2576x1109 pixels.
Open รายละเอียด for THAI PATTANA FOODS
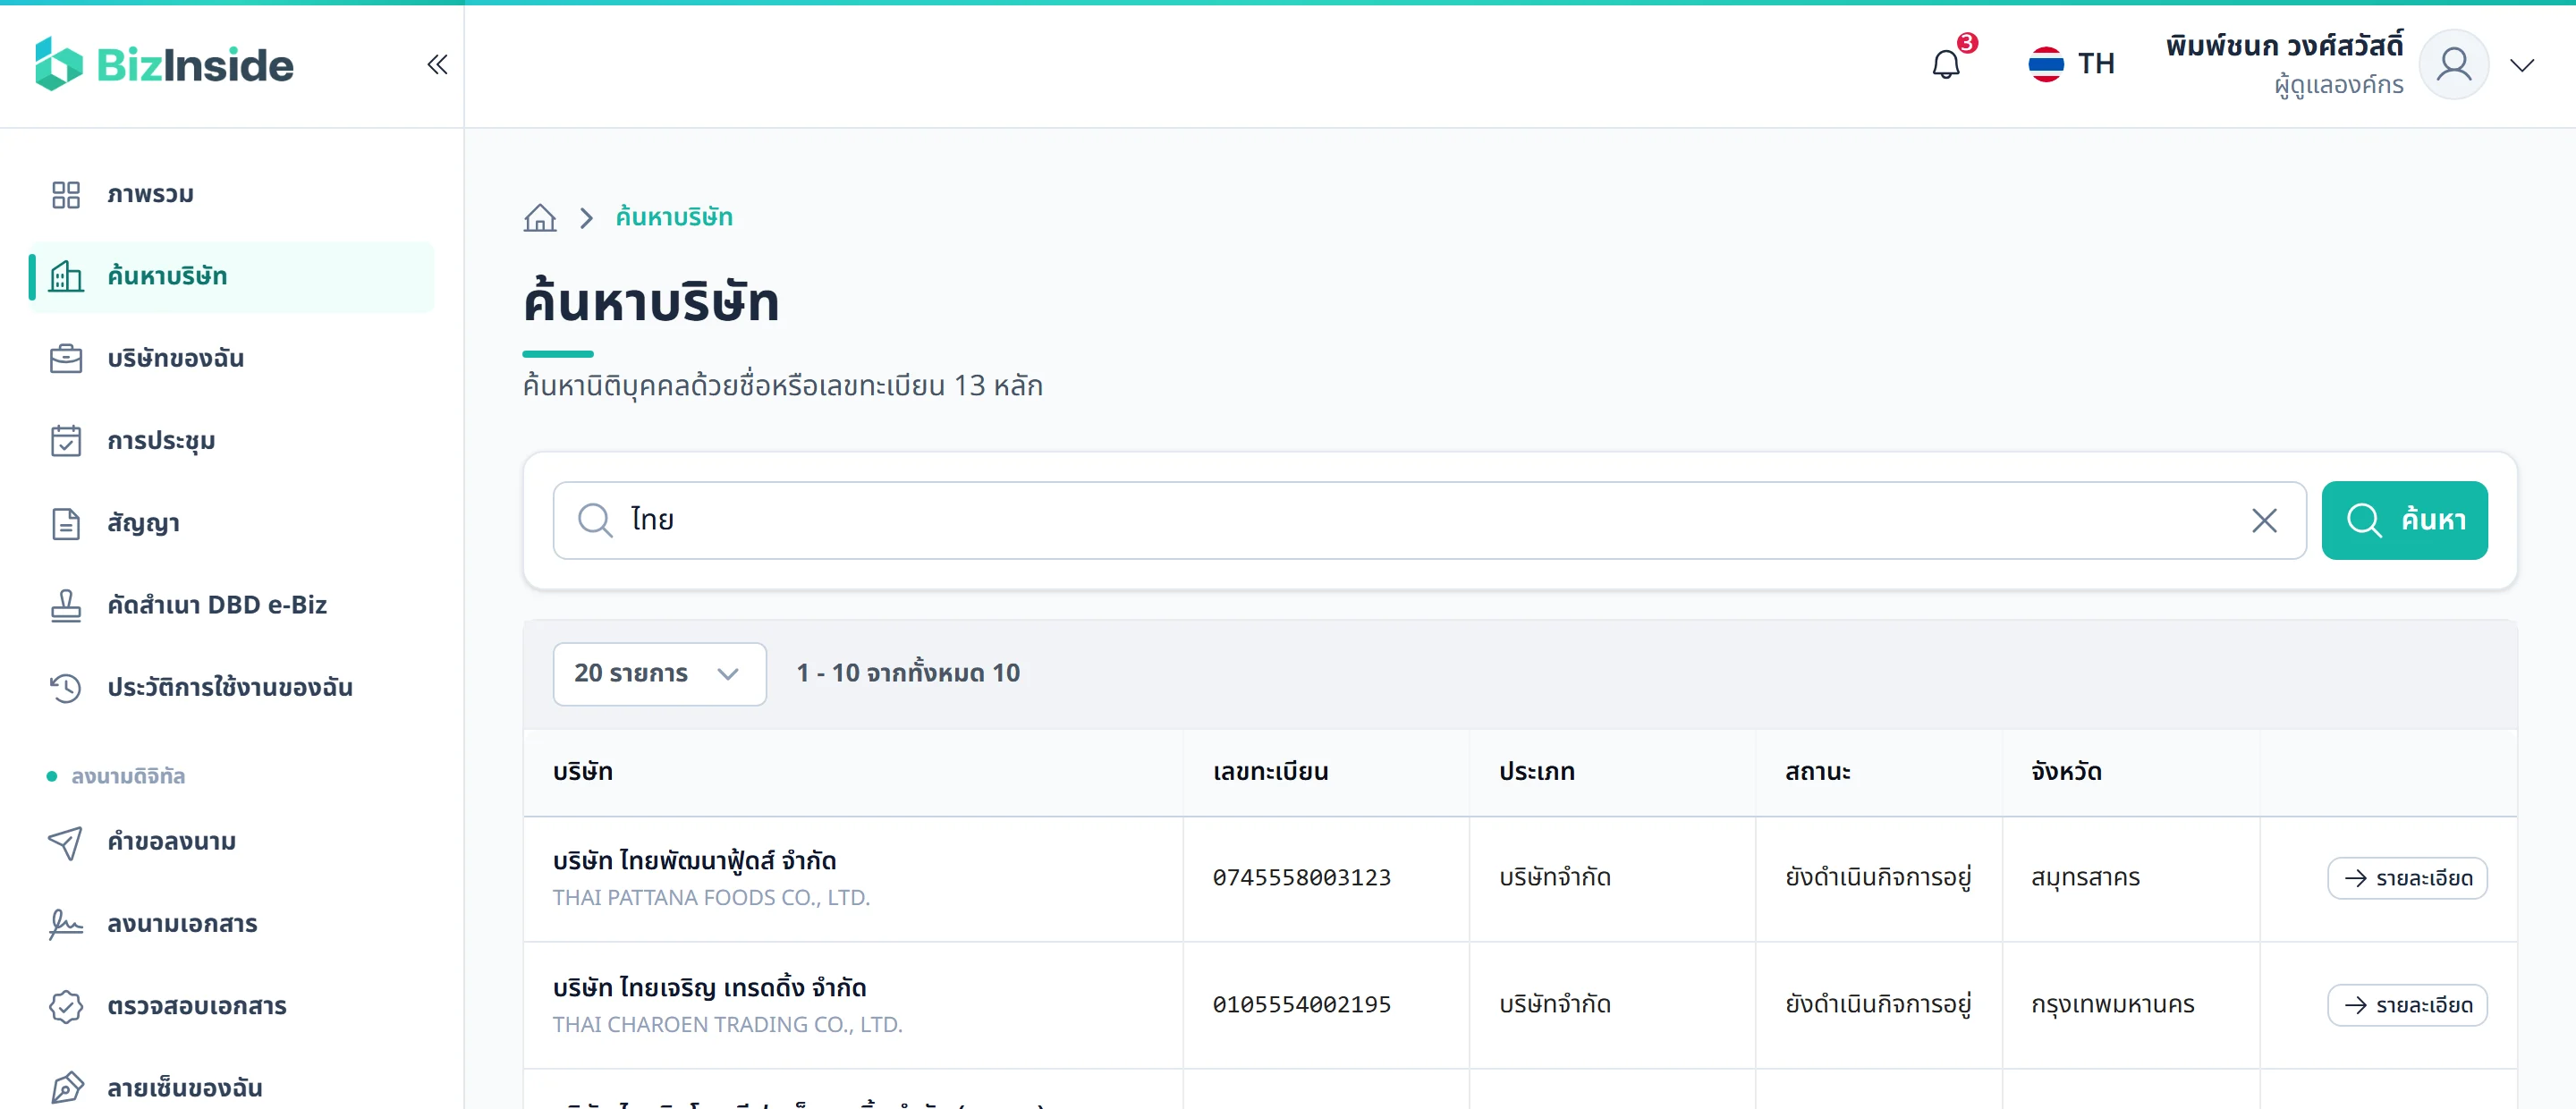[2407, 878]
